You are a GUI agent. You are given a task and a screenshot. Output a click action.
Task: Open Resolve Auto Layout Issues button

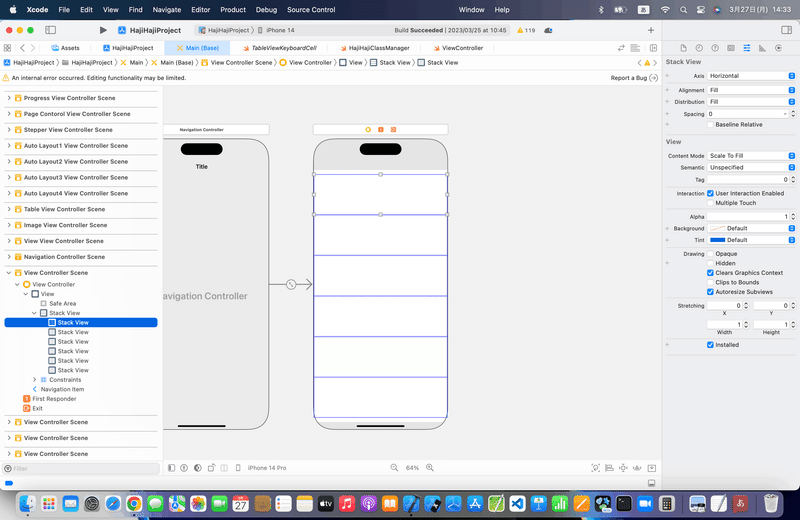(637, 467)
